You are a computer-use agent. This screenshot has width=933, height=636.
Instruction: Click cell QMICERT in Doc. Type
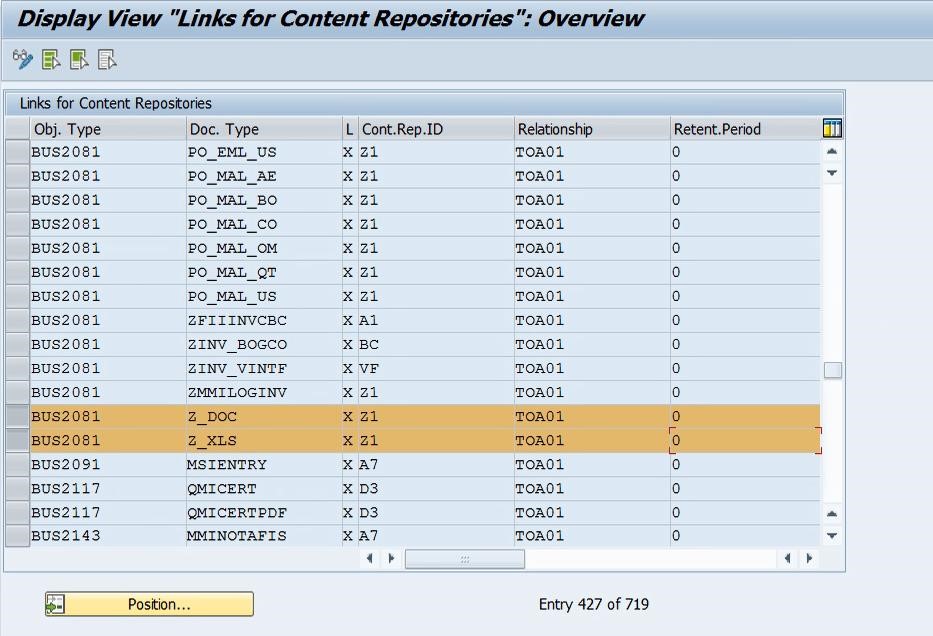(x=264, y=489)
